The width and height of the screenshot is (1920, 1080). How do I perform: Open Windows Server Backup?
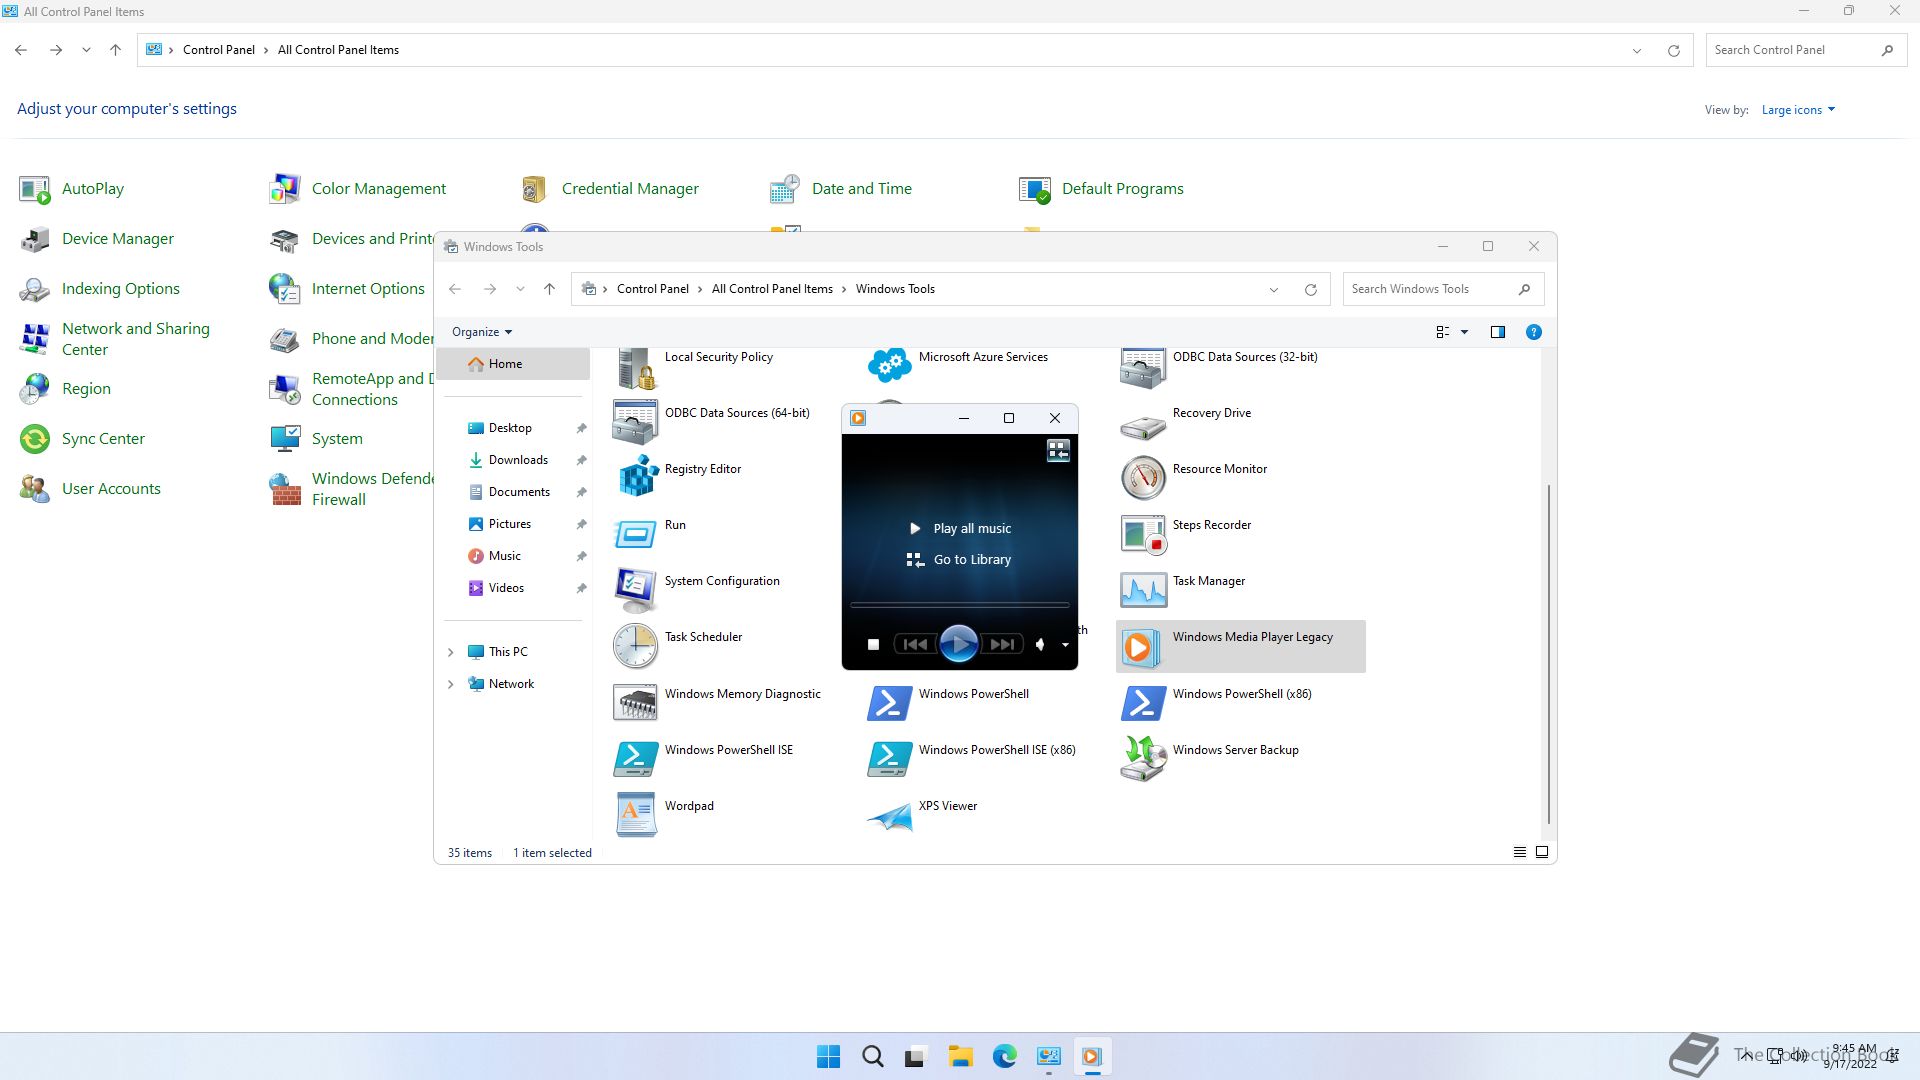pyautogui.click(x=1210, y=757)
